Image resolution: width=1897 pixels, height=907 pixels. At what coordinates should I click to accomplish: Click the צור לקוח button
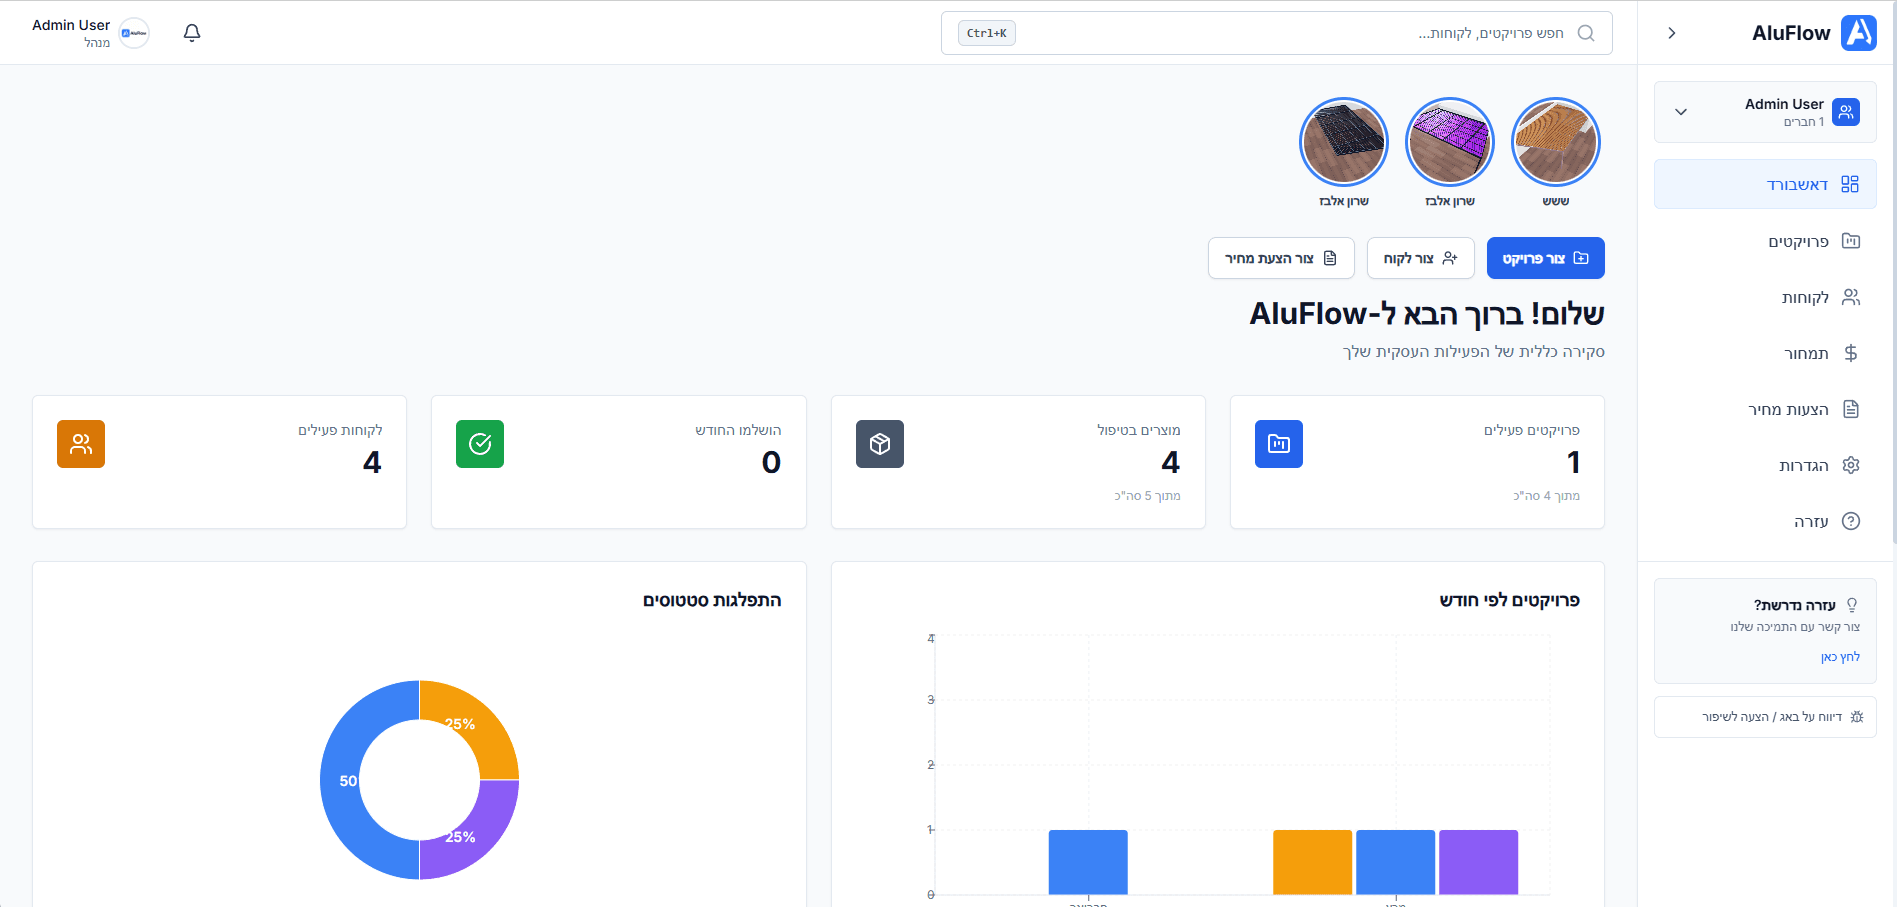click(x=1420, y=258)
